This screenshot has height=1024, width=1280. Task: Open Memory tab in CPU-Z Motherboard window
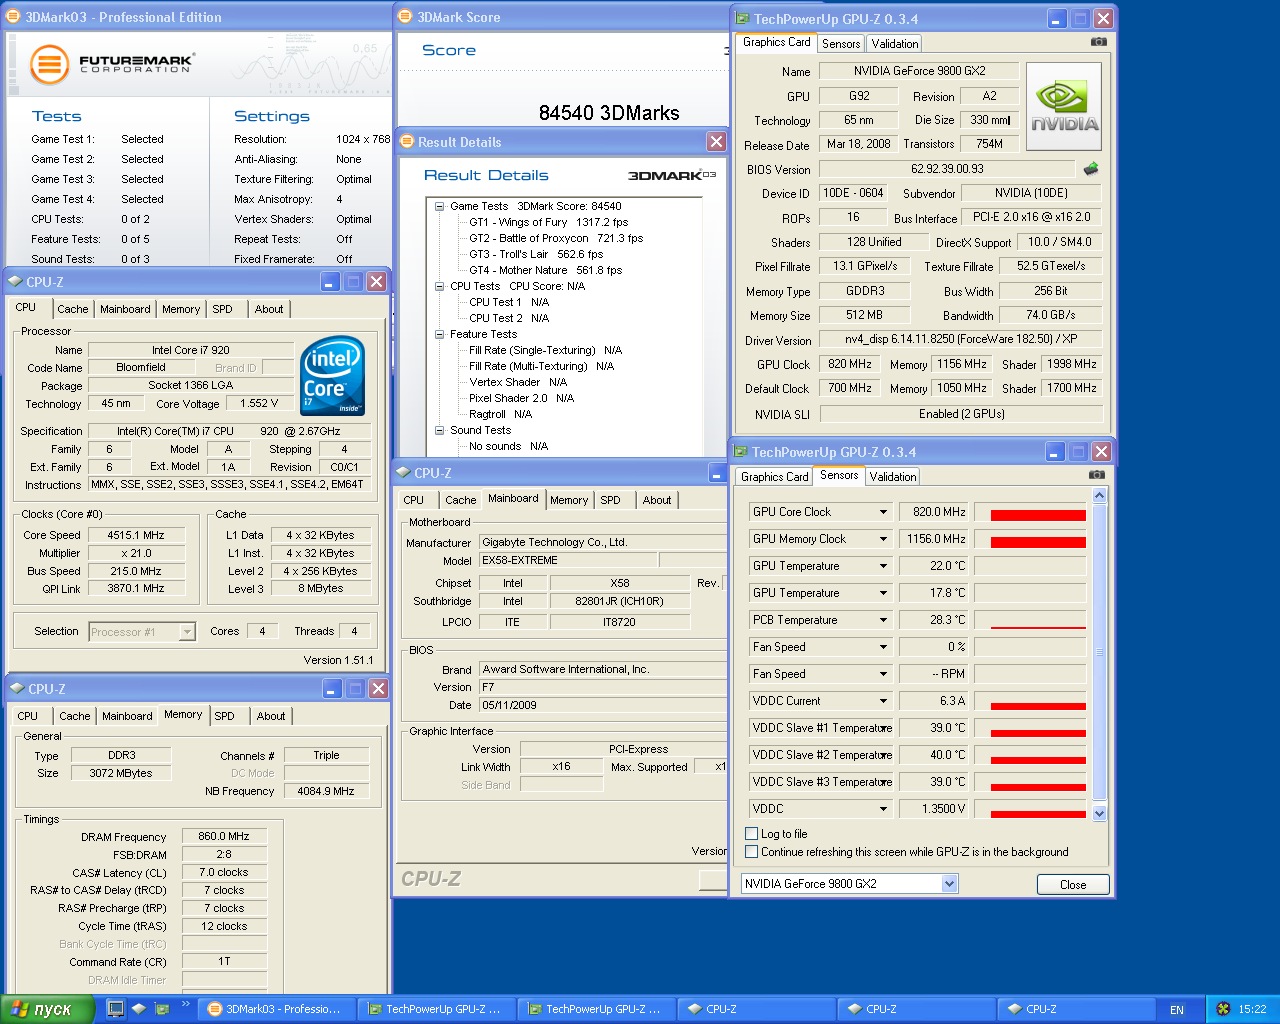coord(569,500)
